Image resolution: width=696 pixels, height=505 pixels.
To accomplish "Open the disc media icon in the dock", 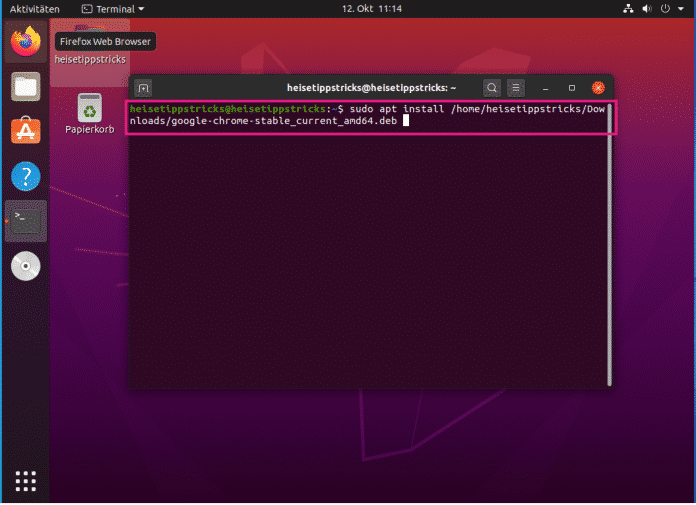I will tap(26, 266).
